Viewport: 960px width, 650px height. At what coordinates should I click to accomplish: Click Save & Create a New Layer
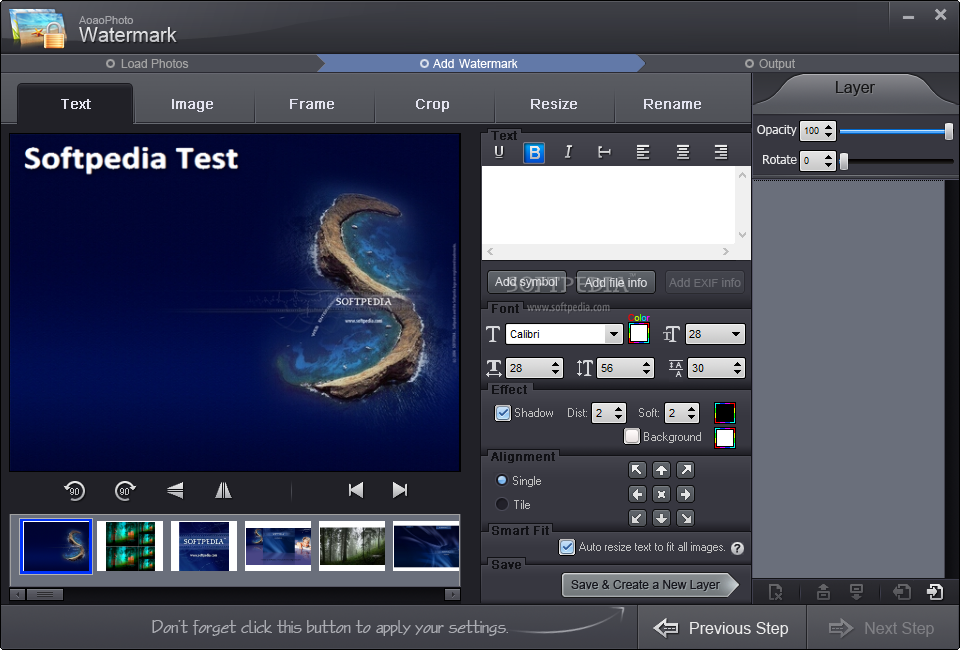[x=650, y=585]
